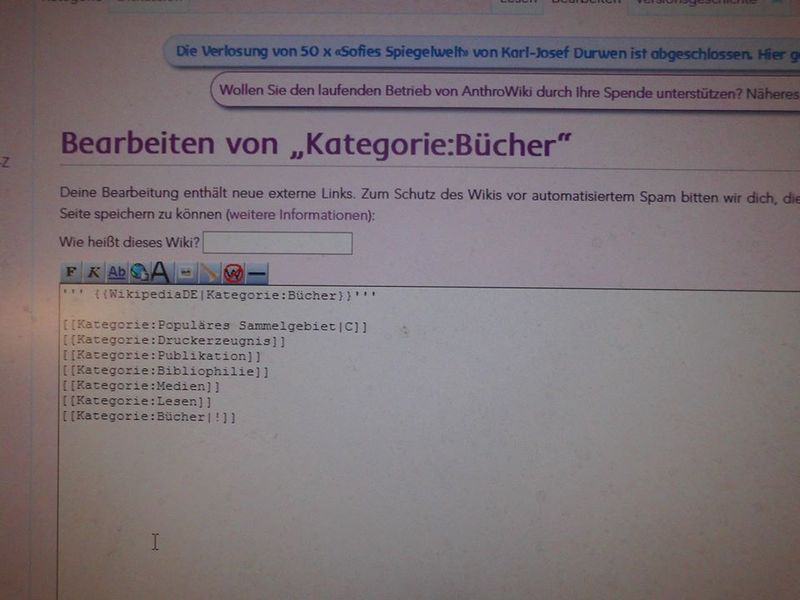Image resolution: width=800 pixels, height=600 pixels.
Task: Insert media file link icon
Action: (209, 273)
